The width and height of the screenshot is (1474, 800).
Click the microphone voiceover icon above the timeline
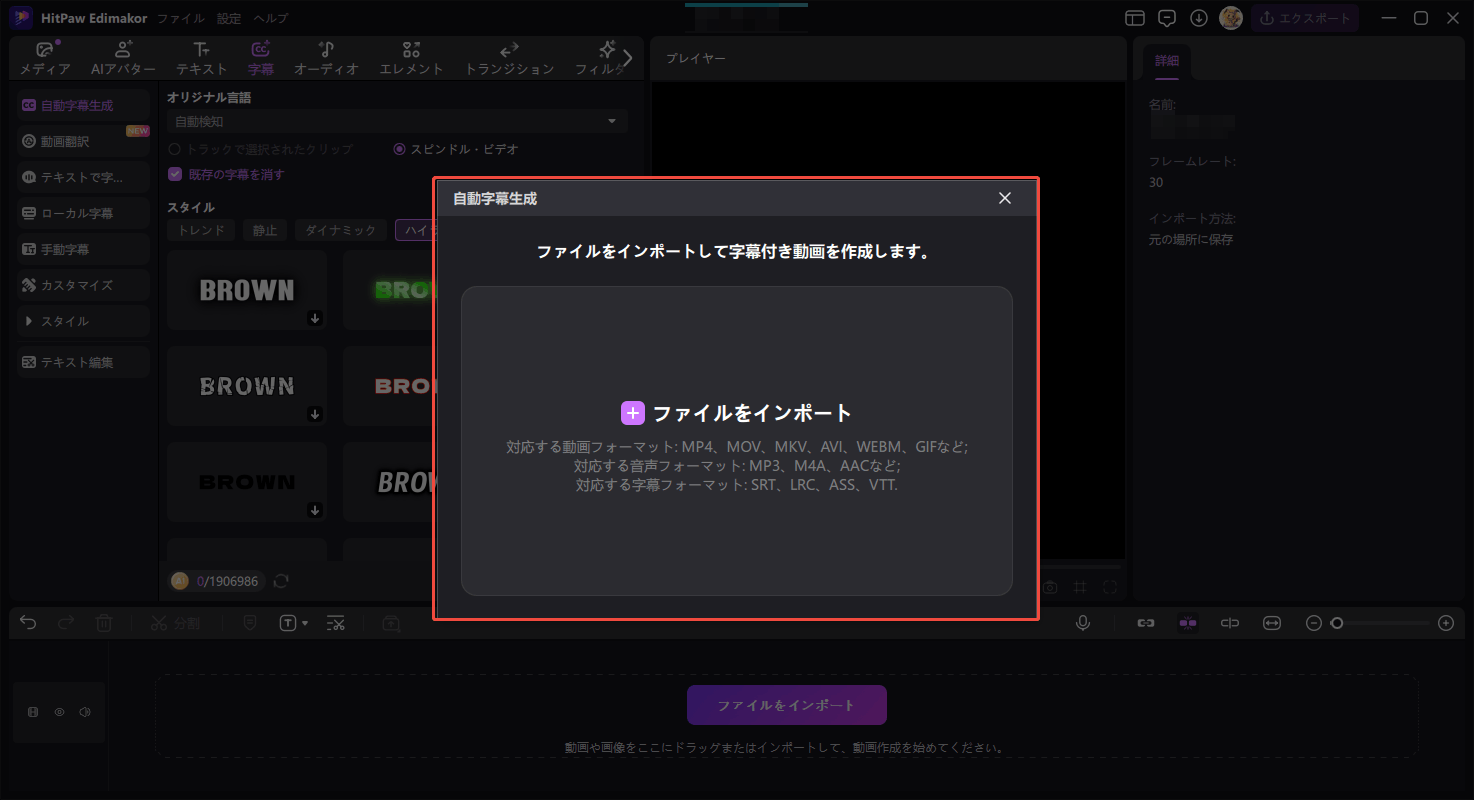(1083, 622)
